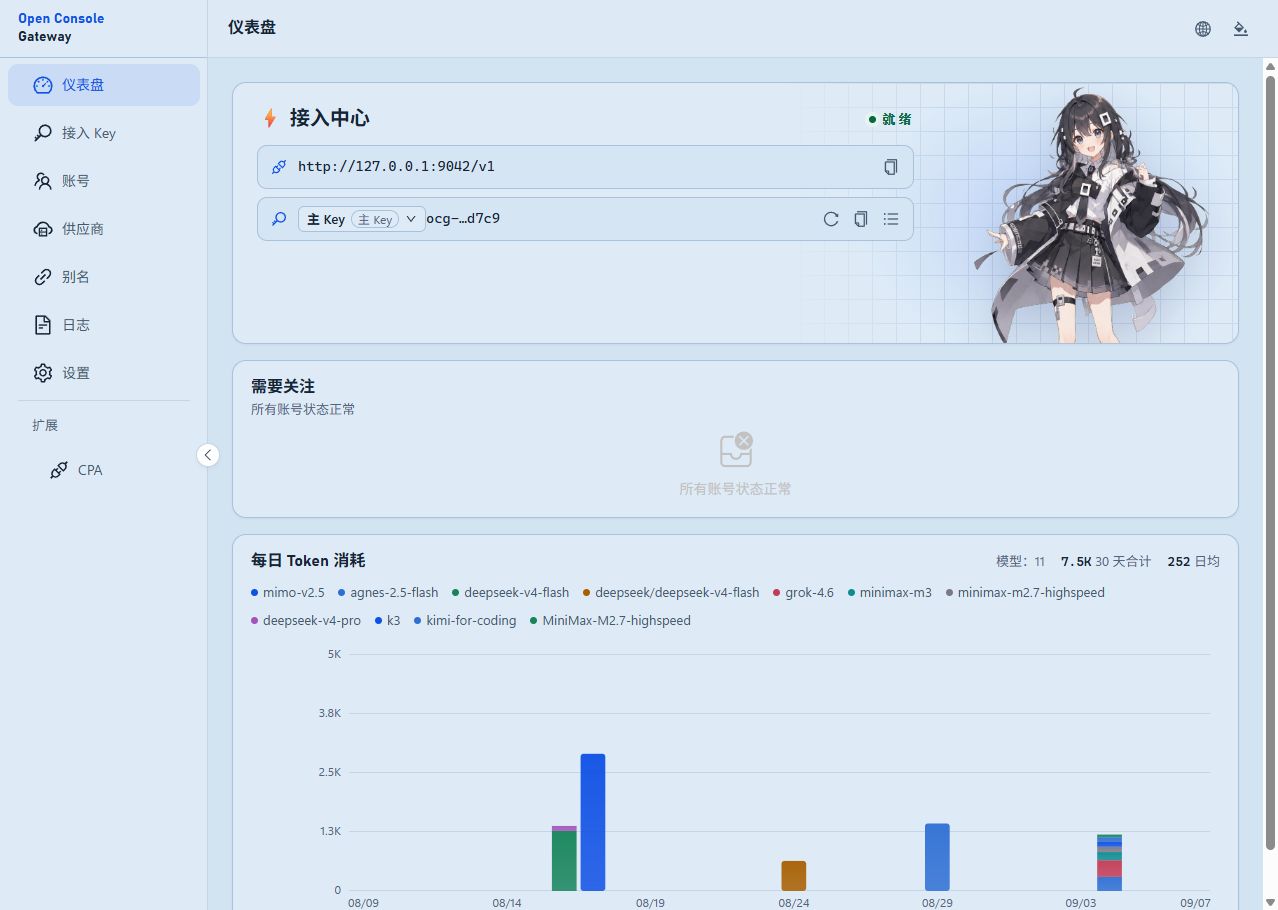Click the vertical scrollbar thumb
The height and width of the screenshot is (910, 1278).
click(x=1271, y=463)
